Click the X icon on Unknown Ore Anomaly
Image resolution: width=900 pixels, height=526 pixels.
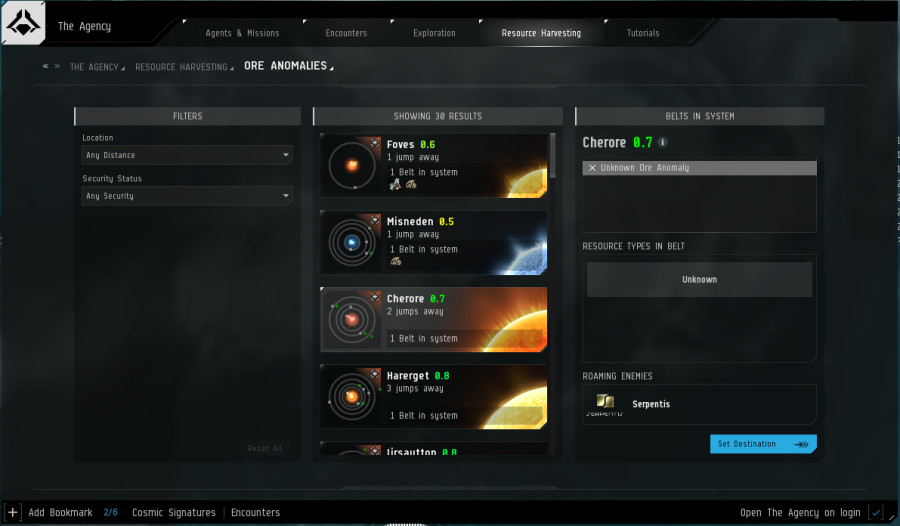[x=592, y=168]
